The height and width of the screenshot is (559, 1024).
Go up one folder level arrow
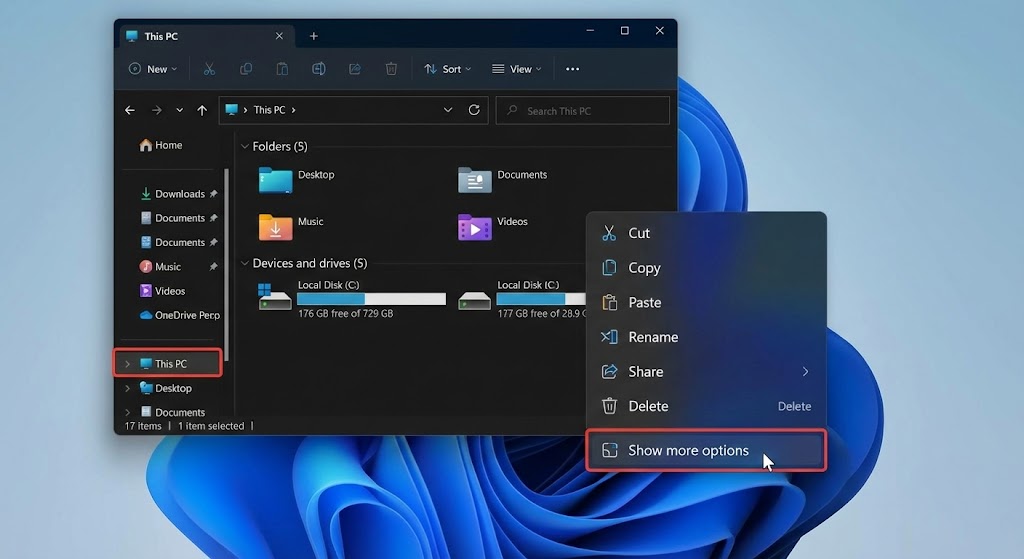(x=203, y=110)
